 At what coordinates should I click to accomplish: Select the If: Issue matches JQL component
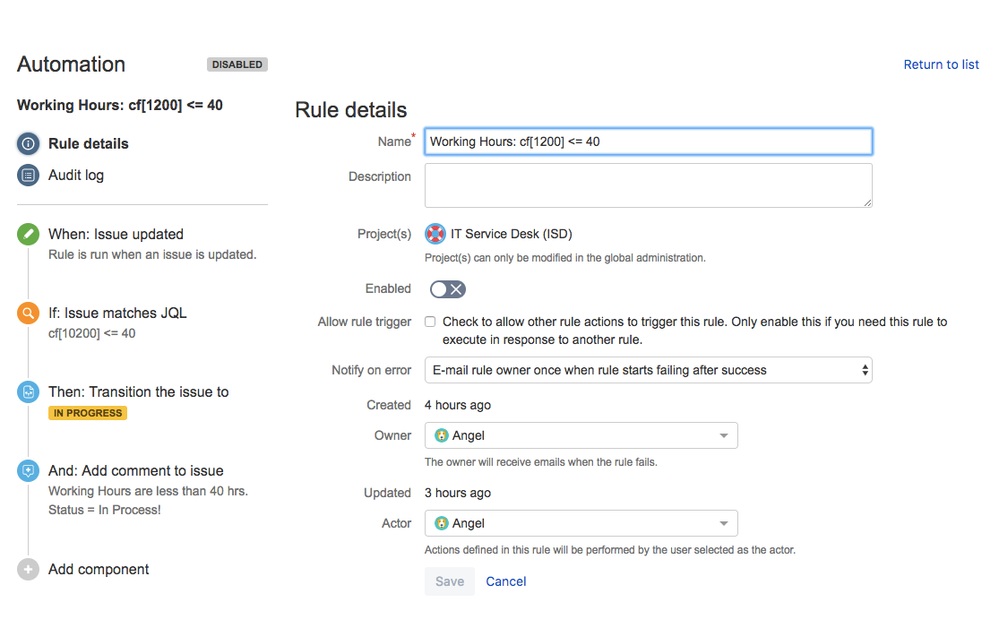pyautogui.click(x=117, y=313)
